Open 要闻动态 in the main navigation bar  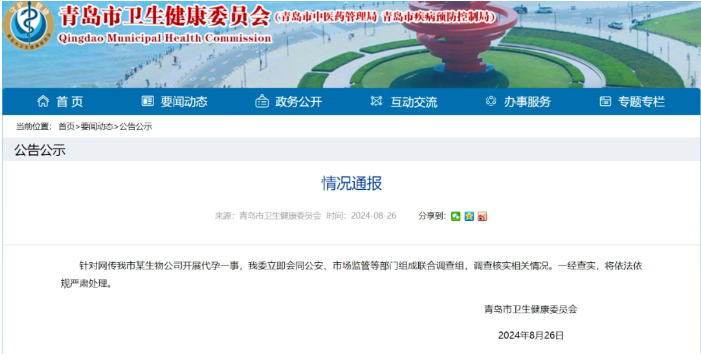click(184, 102)
